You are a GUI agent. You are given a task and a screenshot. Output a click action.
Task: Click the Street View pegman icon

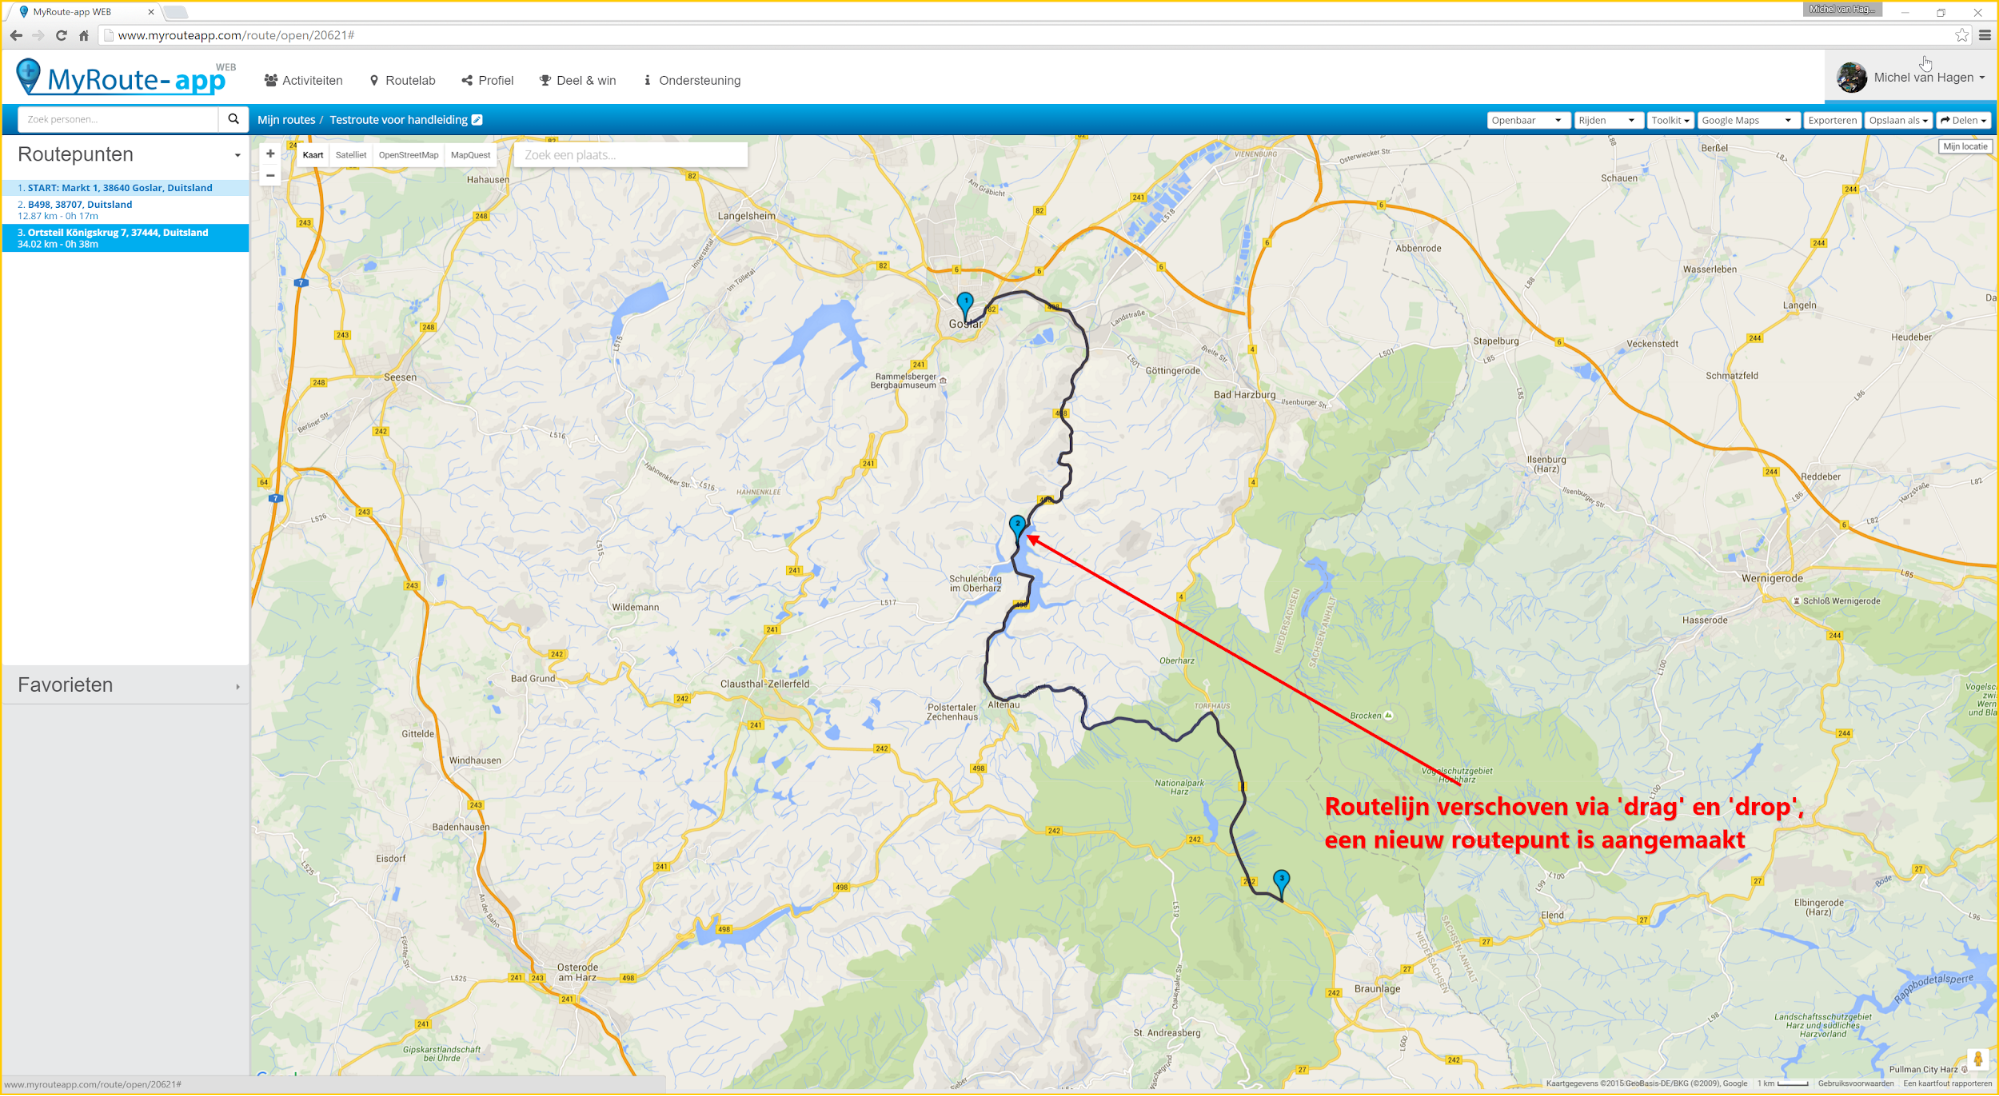pyautogui.click(x=1977, y=1059)
